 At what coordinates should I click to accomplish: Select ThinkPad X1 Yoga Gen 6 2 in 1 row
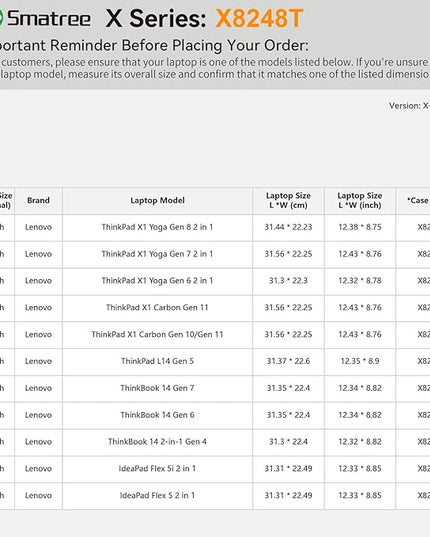[x=215, y=280]
